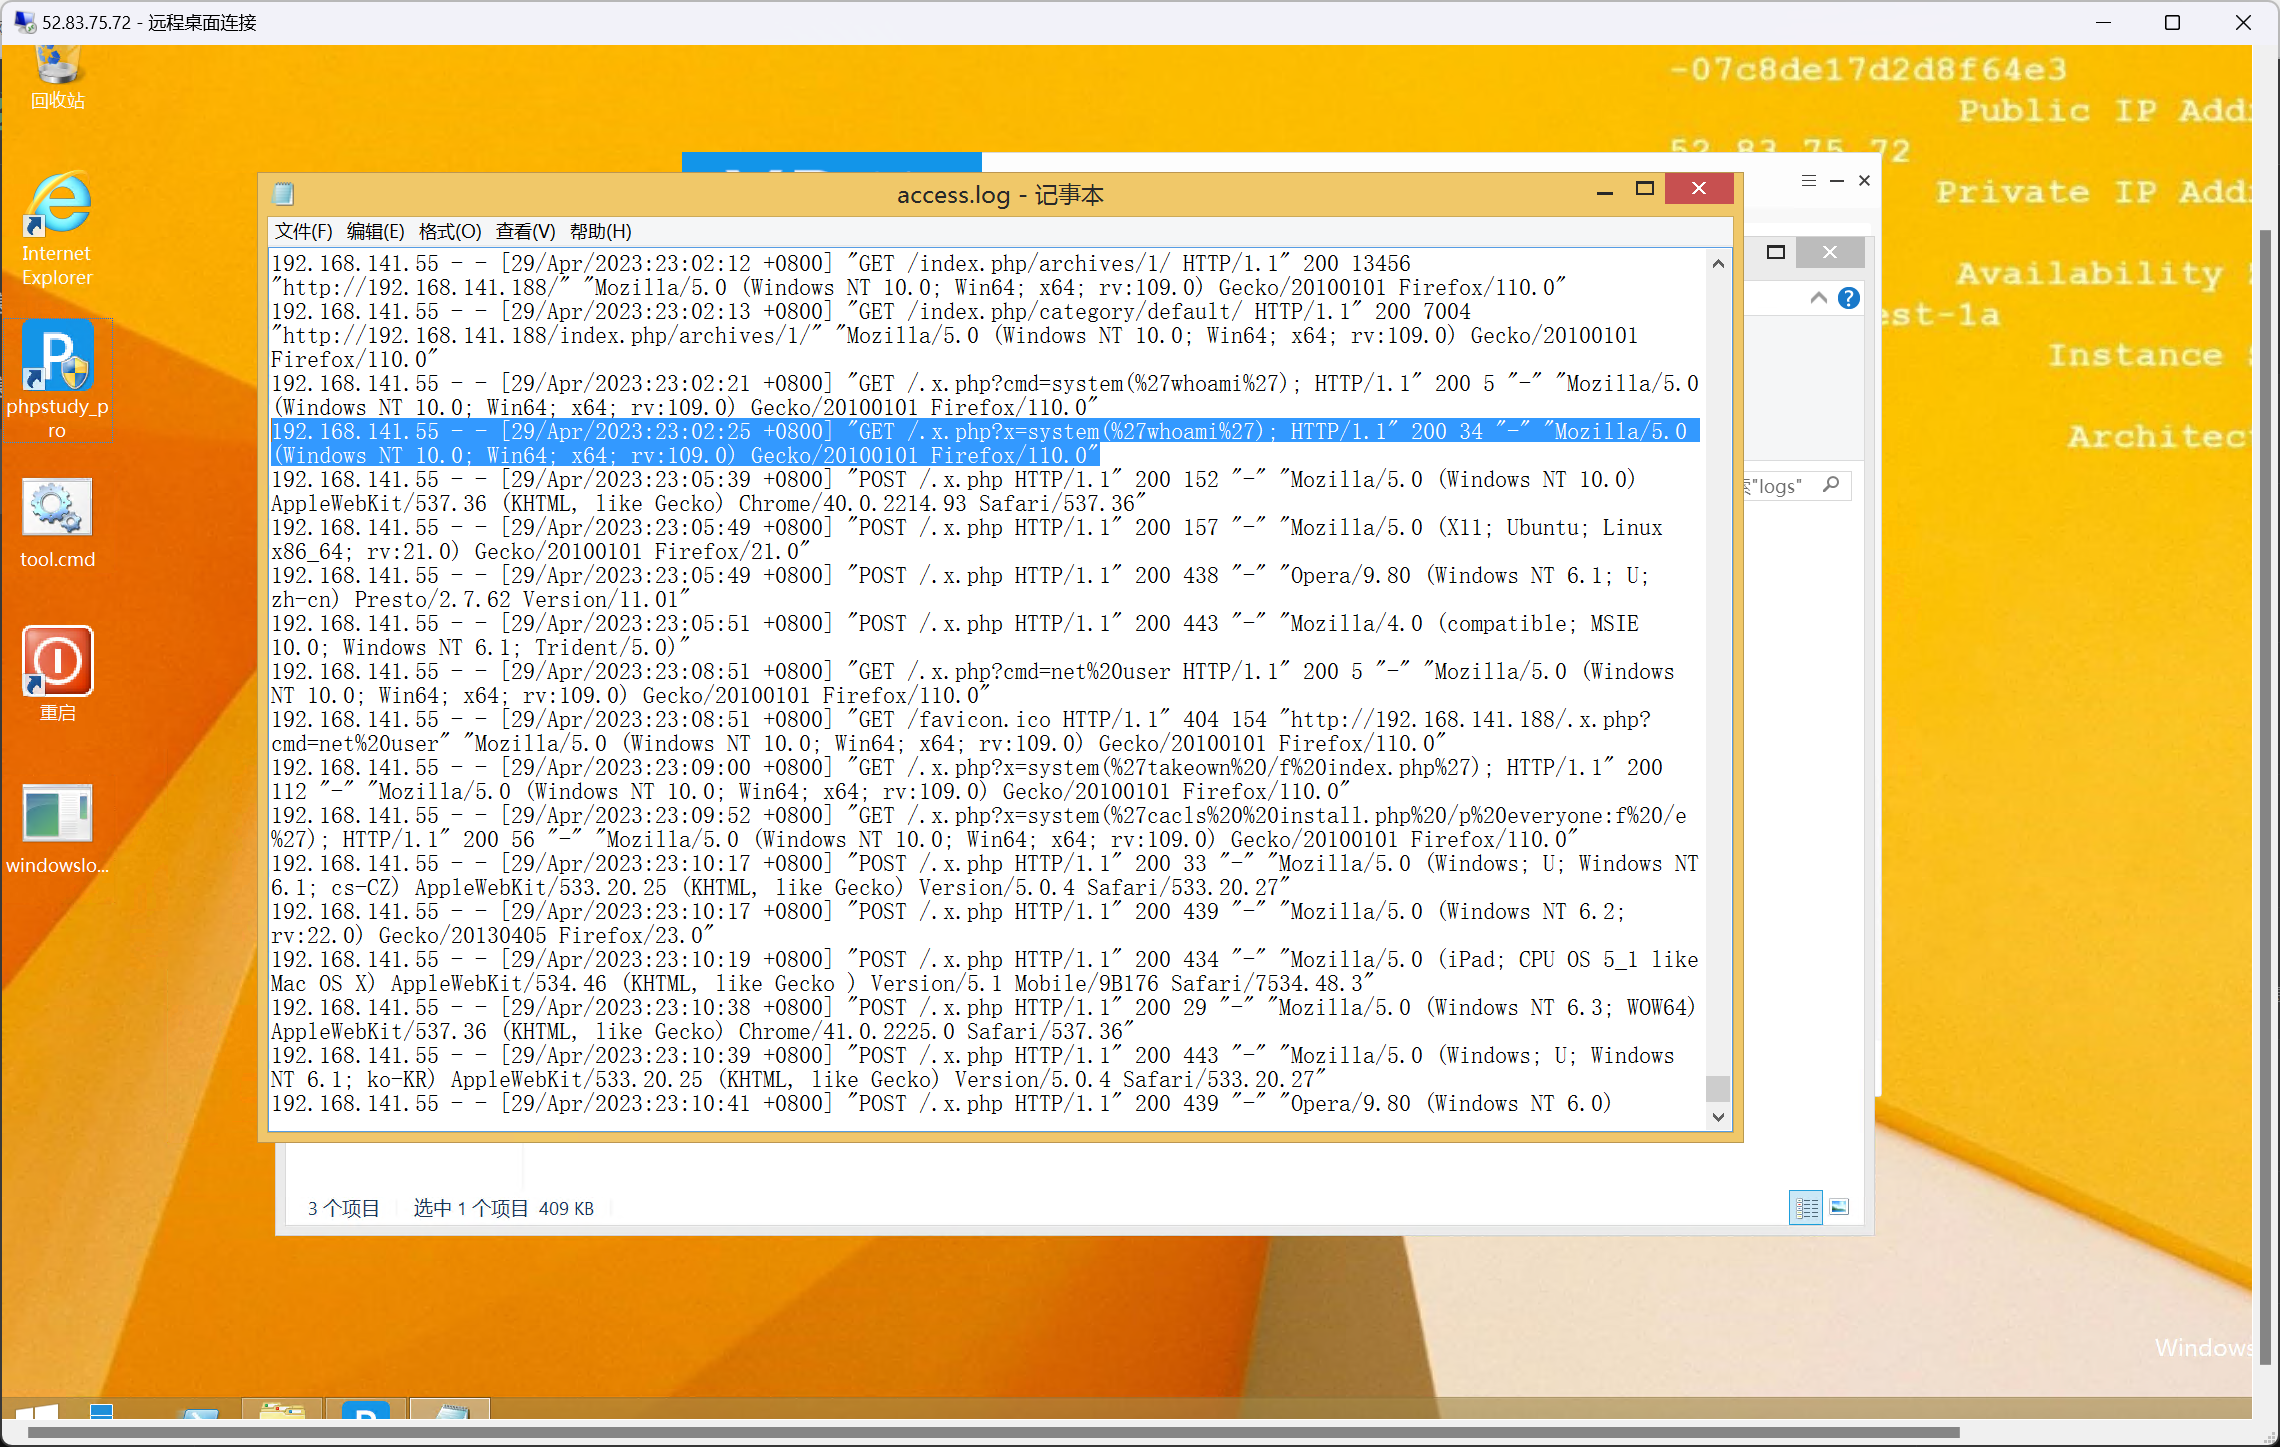Viewport: 2280px width, 1447px height.
Task: Switch to details view in Explorer
Action: 1806,1208
